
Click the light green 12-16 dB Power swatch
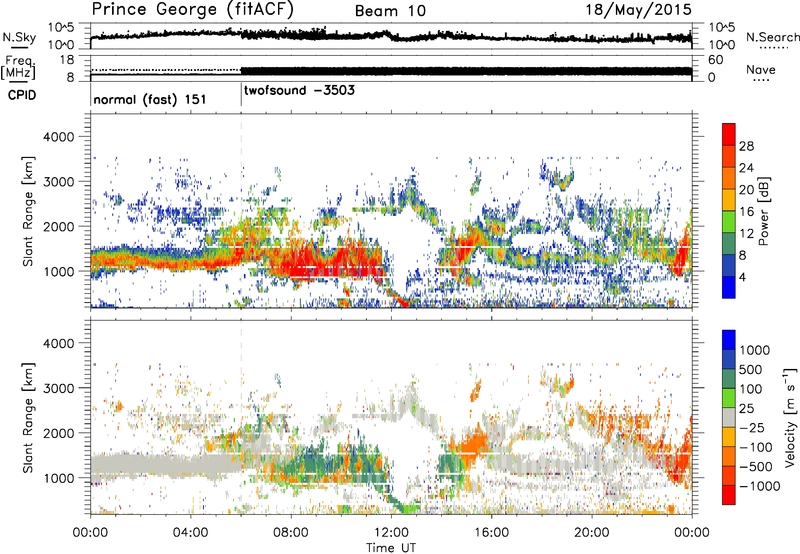[x=729, y=222]
